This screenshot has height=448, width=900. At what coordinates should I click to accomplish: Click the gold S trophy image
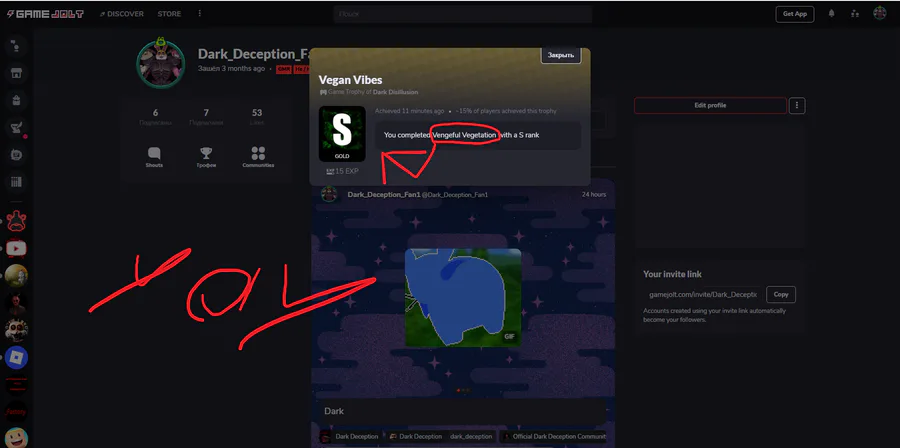click(x=342, y=134)
